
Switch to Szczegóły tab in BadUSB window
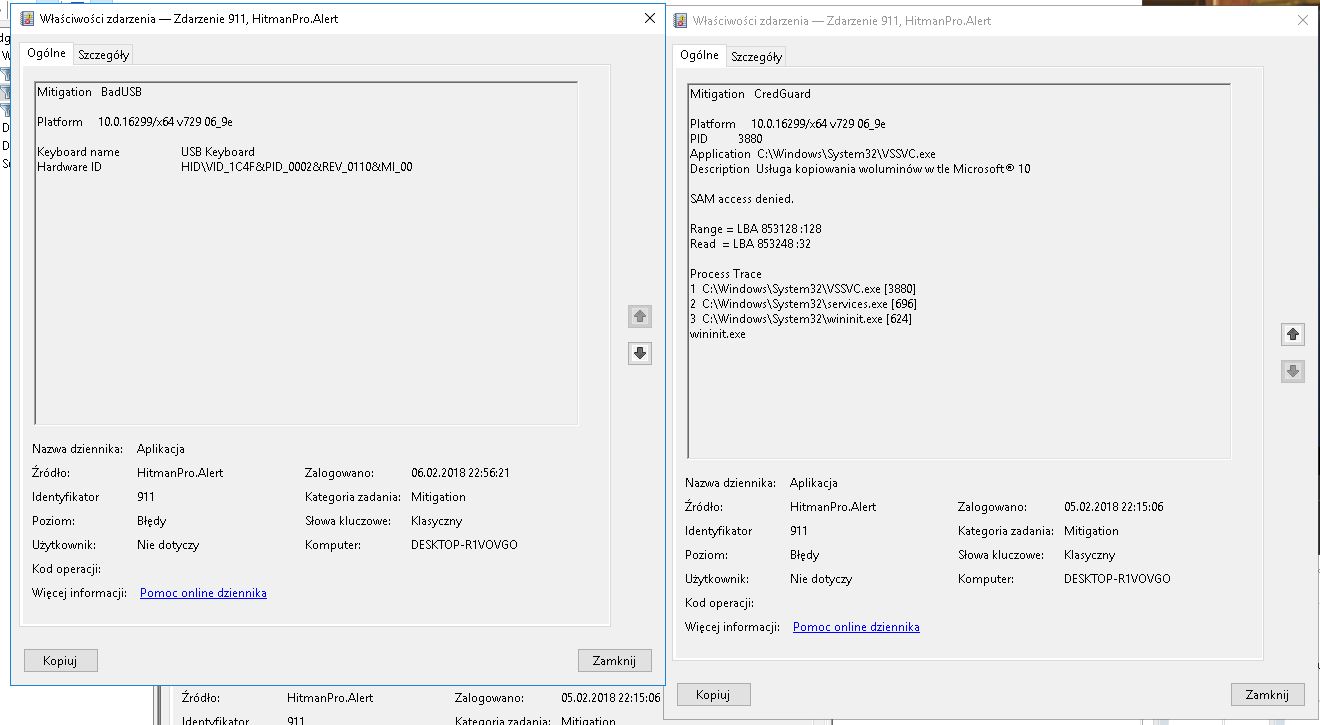pos(104,54)
